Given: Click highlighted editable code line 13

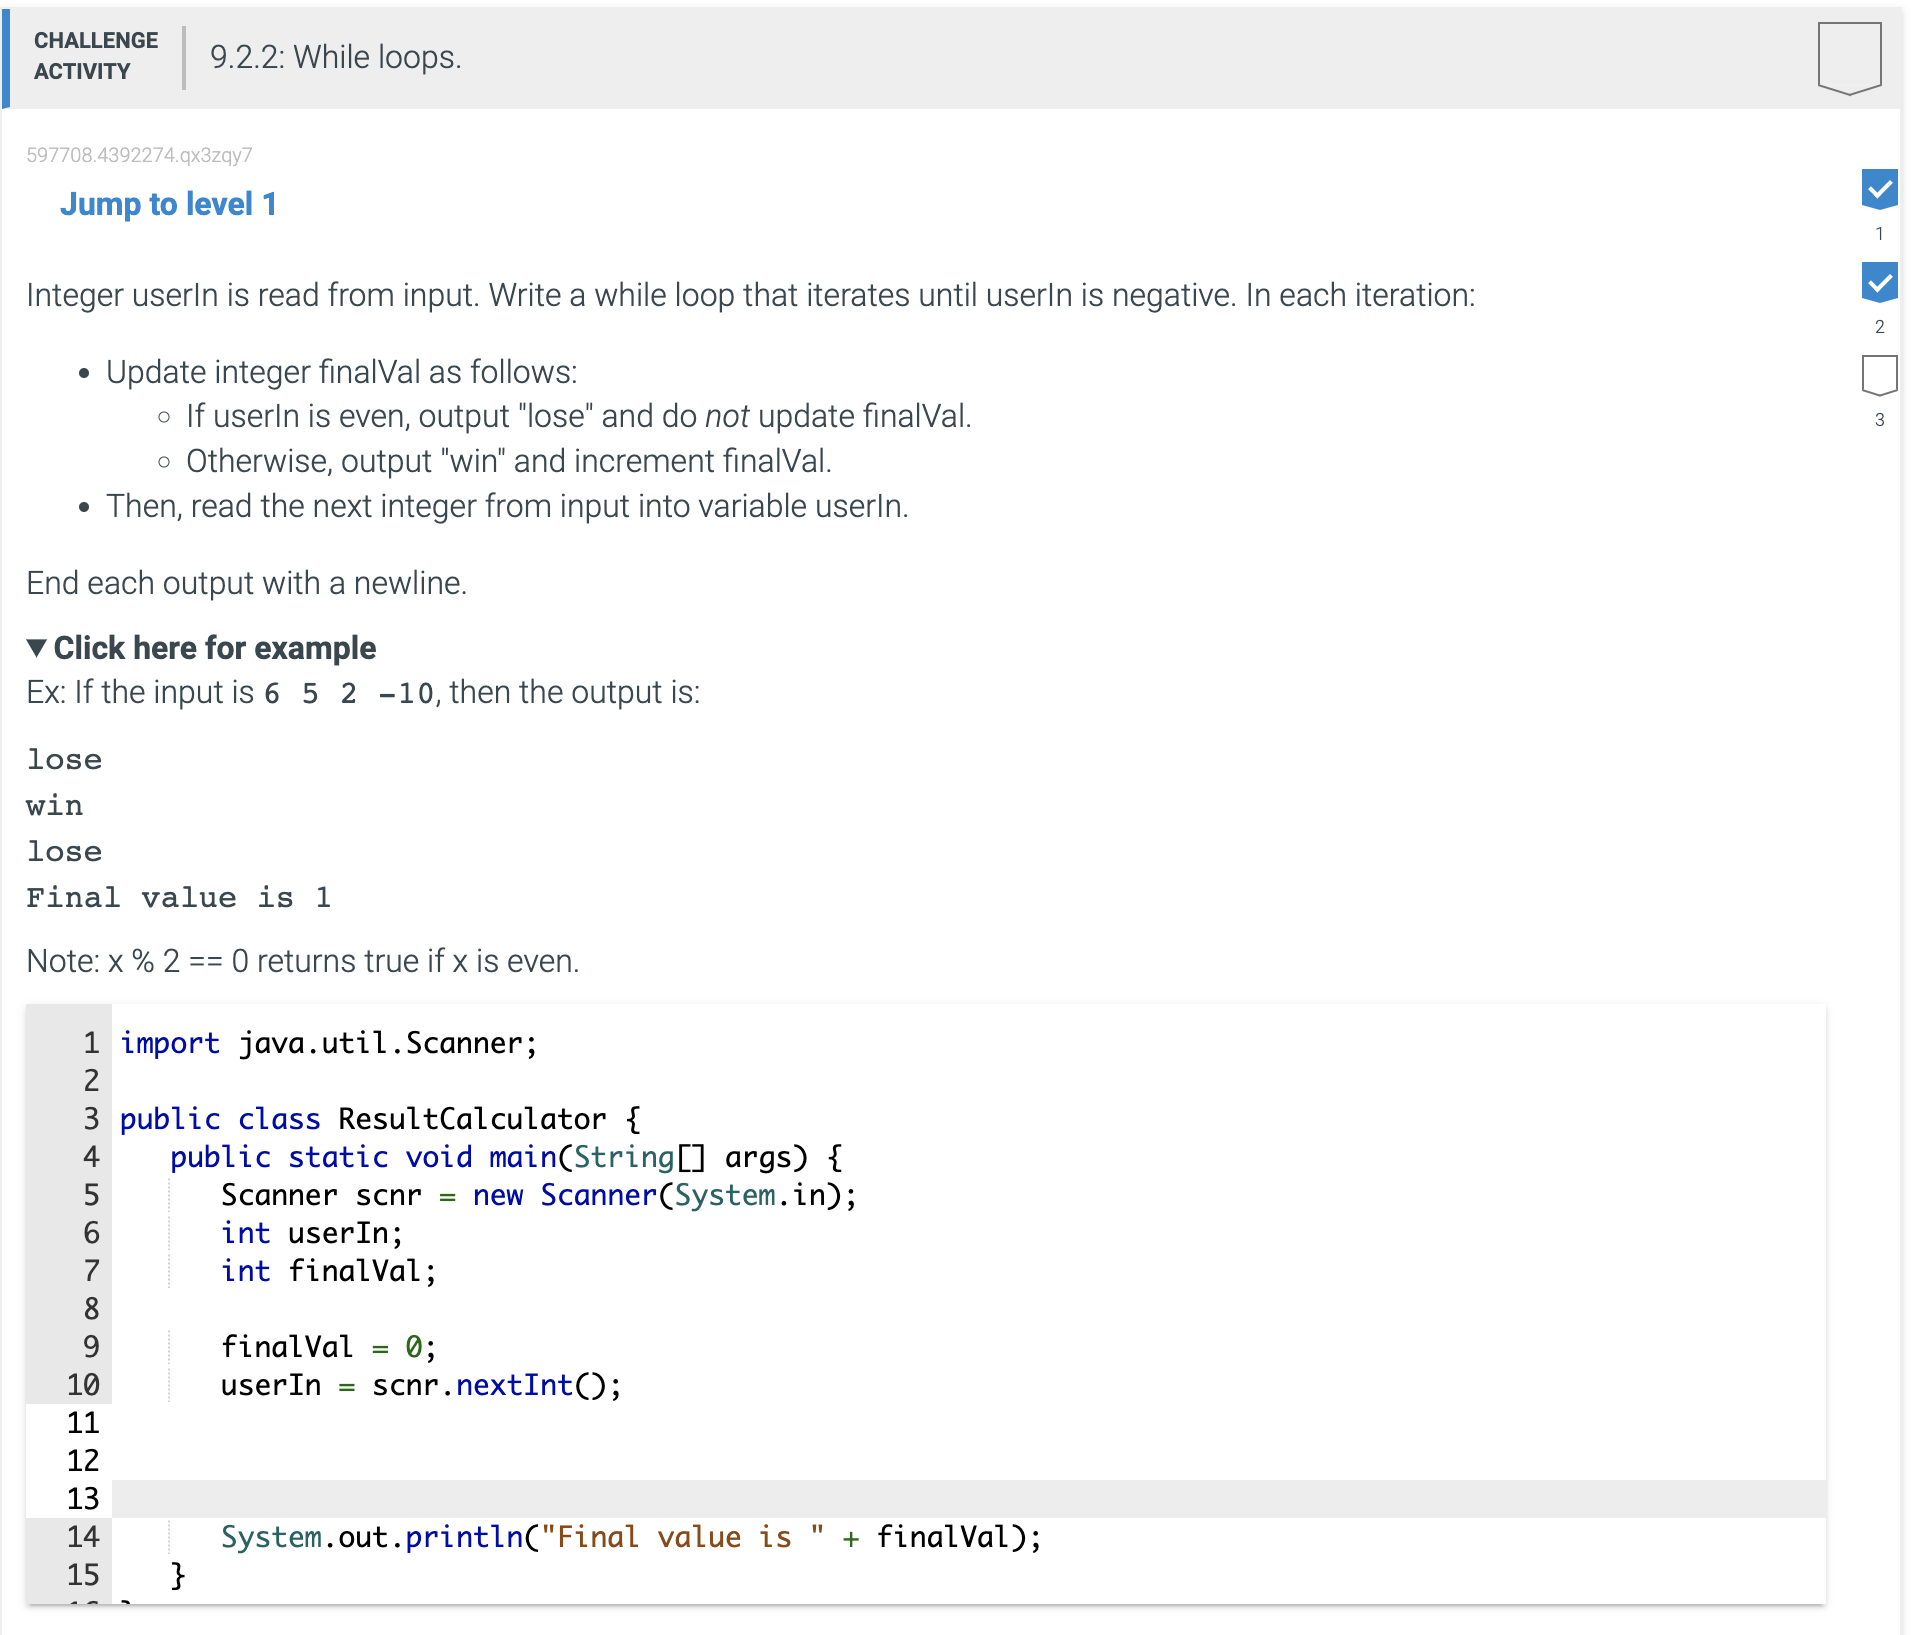Looking at the screenshot, I should point(600,1499).
